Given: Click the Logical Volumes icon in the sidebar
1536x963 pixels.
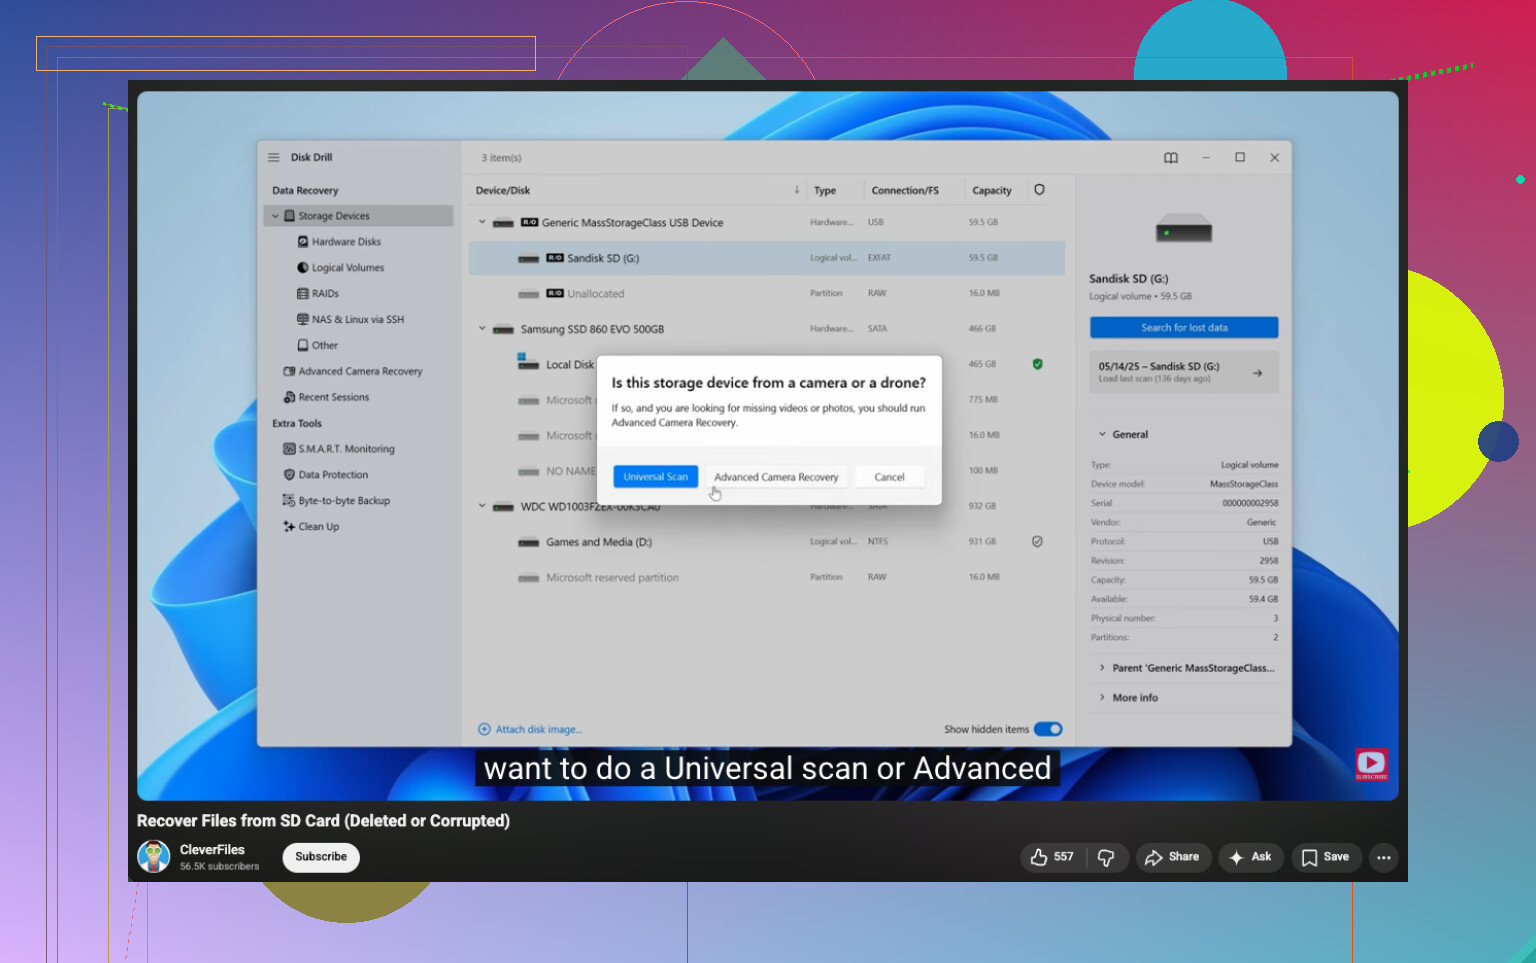Looking at the screenshot, I should tap(303, 268).
